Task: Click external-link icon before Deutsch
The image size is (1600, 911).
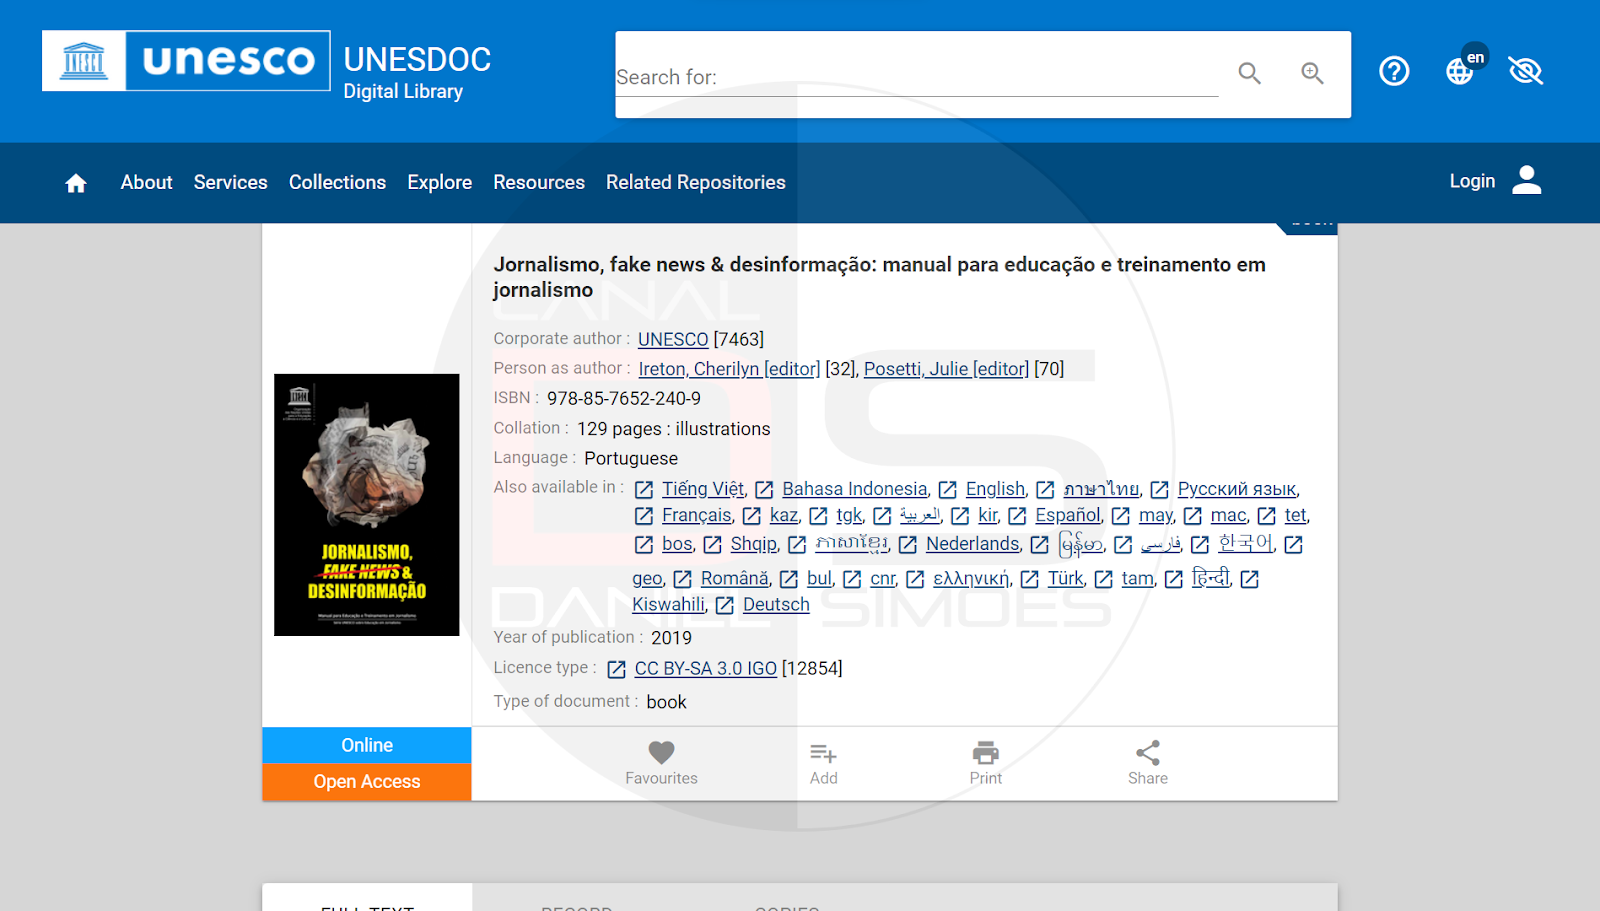Action: tap(725, 605)
